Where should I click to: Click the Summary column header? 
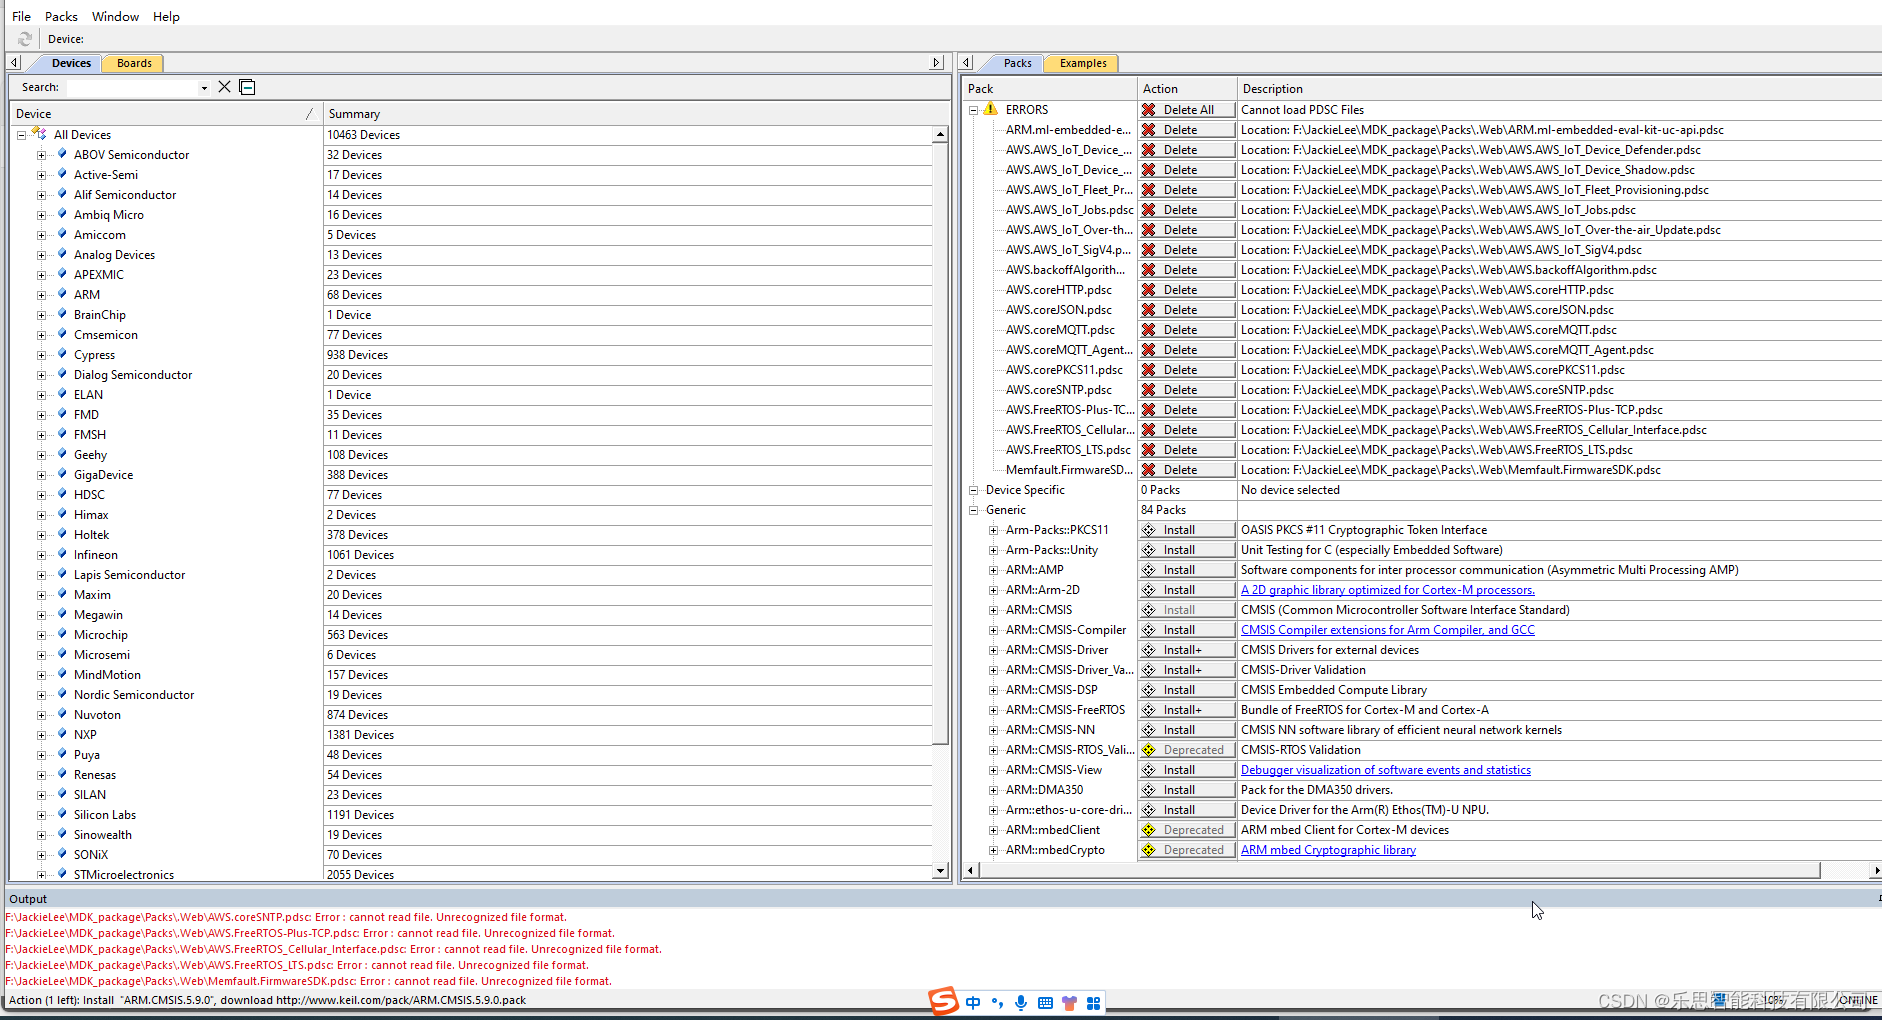[636, 114]
